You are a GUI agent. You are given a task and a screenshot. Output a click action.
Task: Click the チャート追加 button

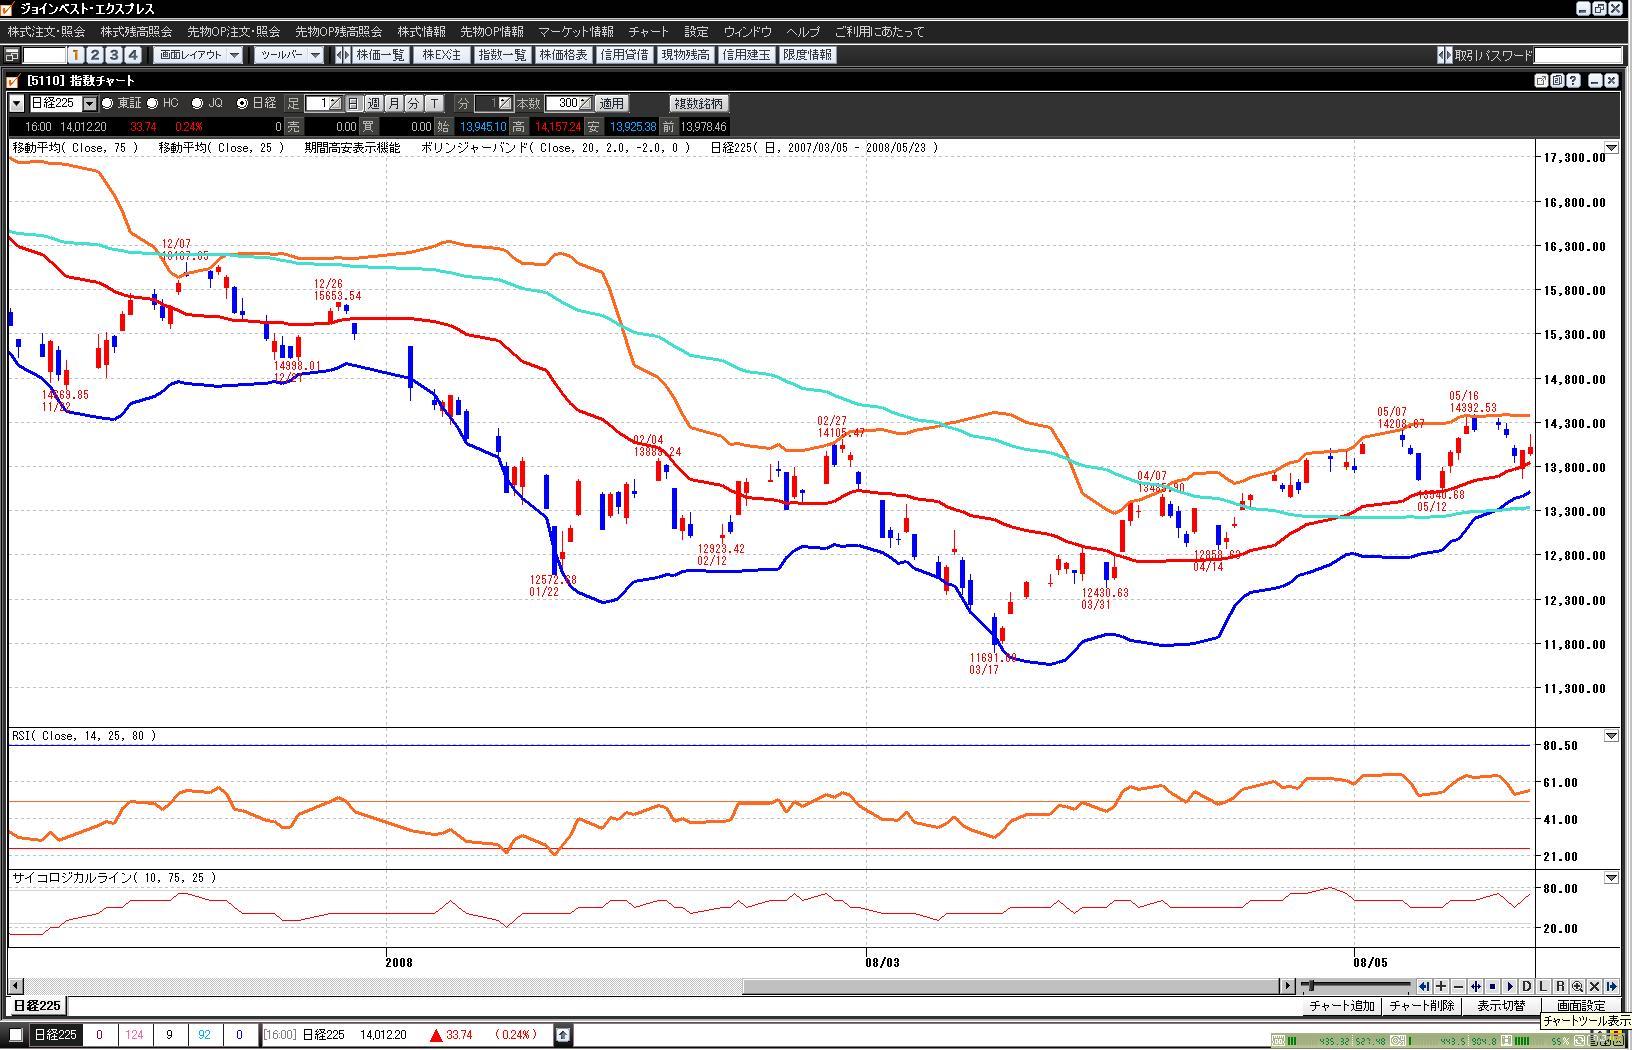click(x=1342, y=1006)
